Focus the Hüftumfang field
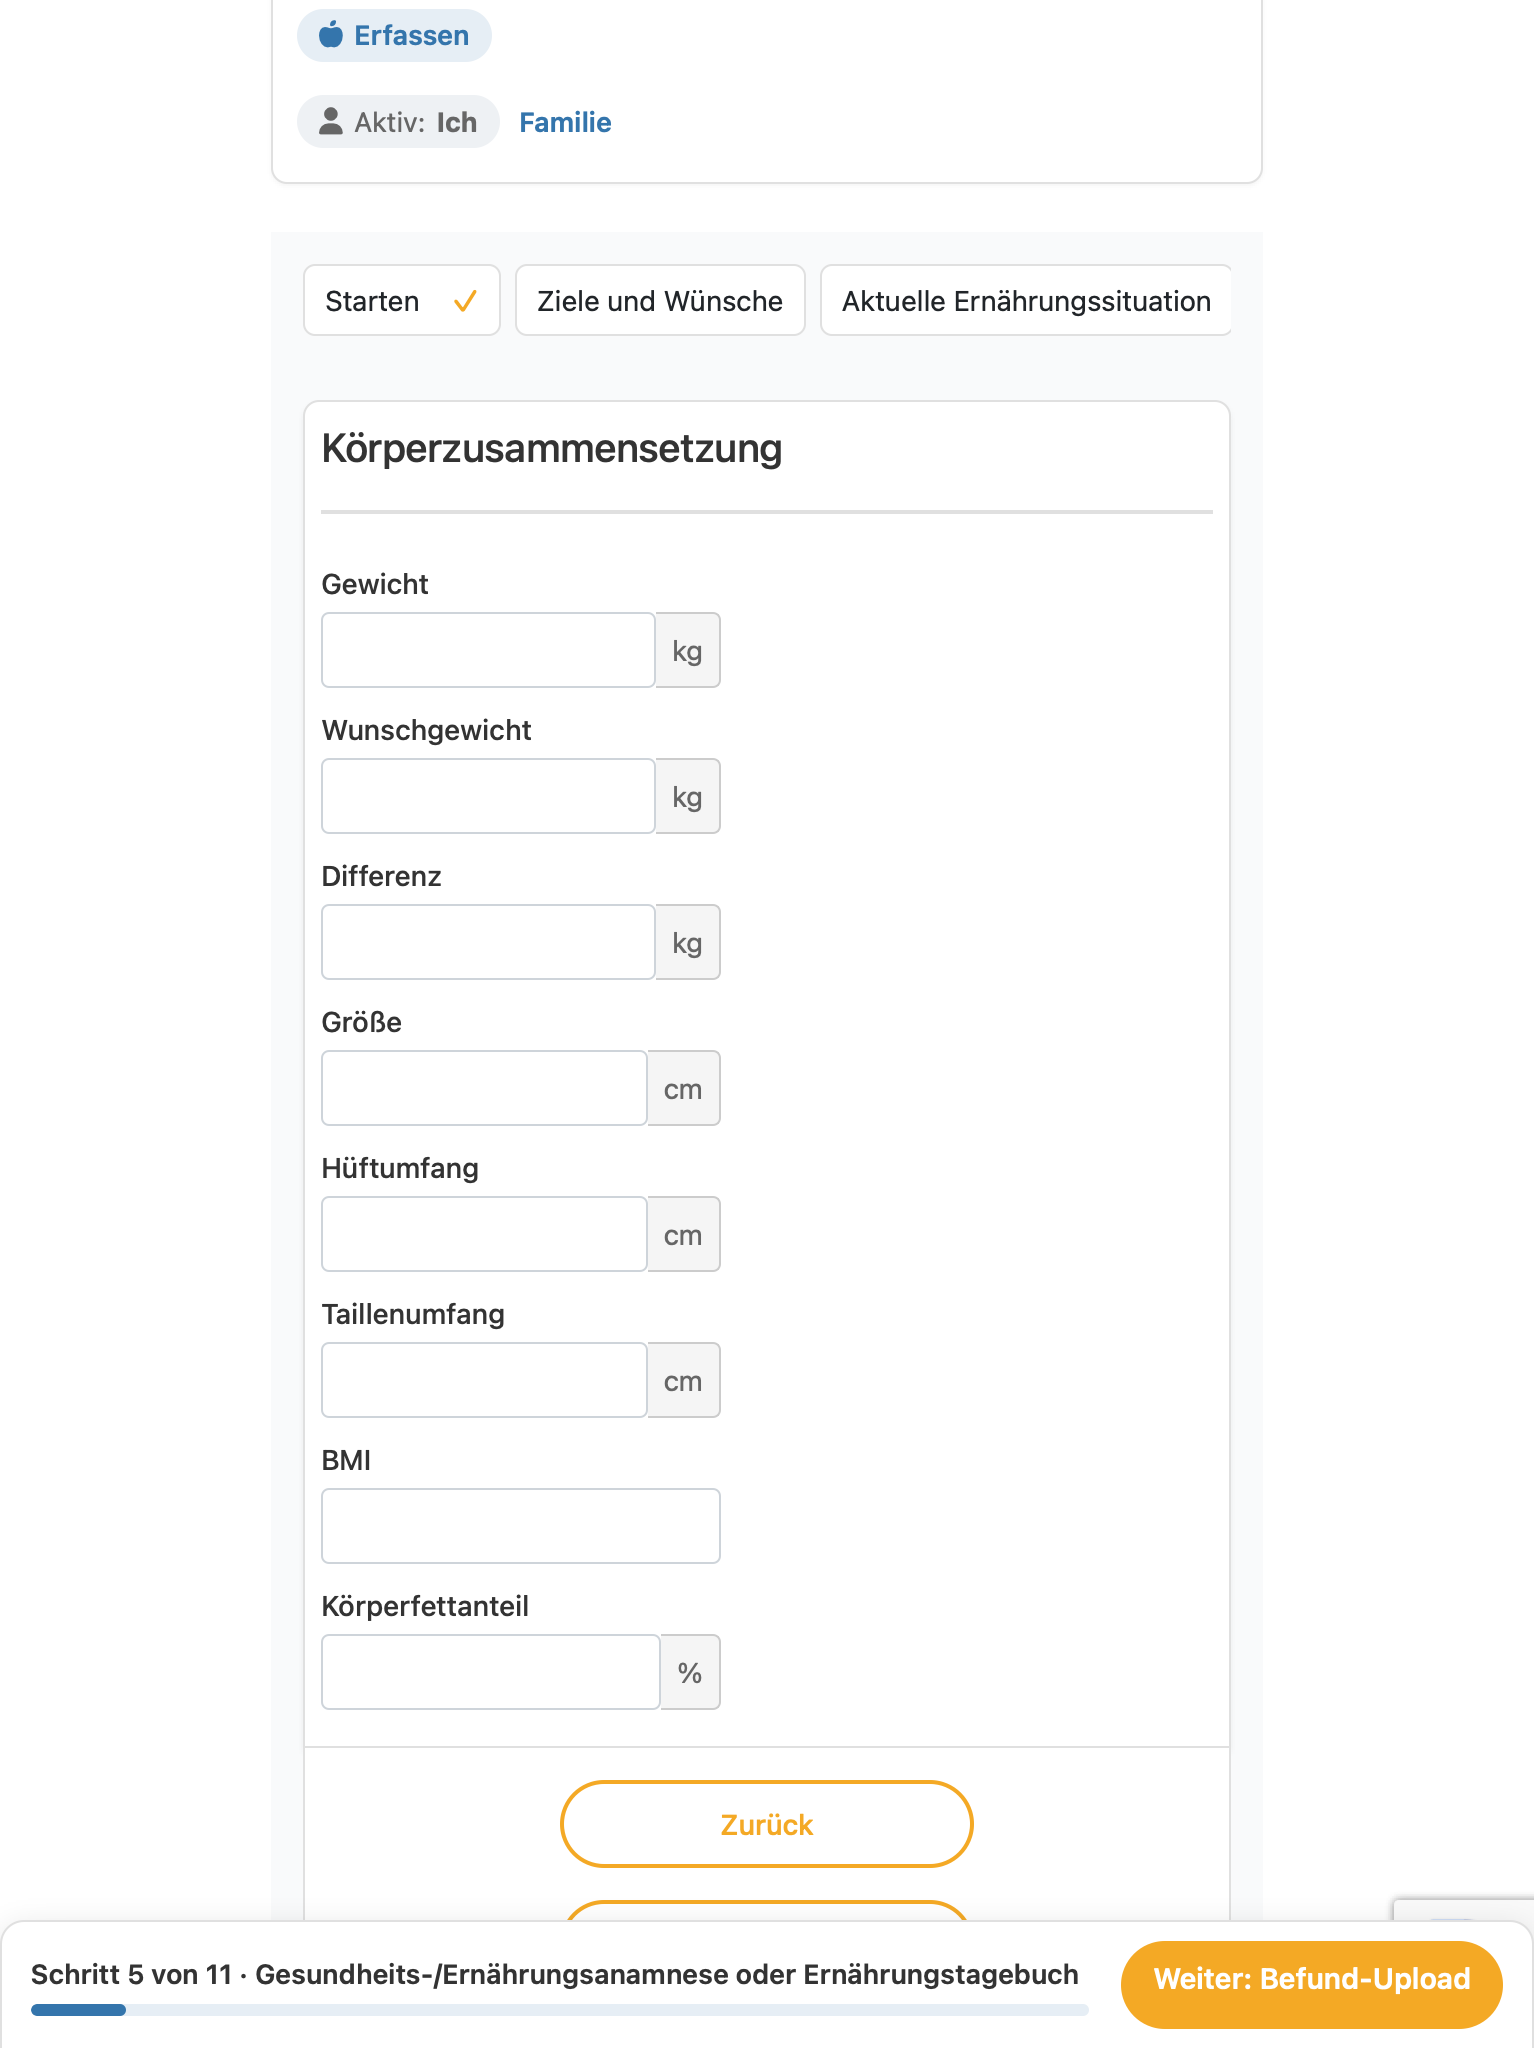1534x2048 pixels. click(484, 1234)
